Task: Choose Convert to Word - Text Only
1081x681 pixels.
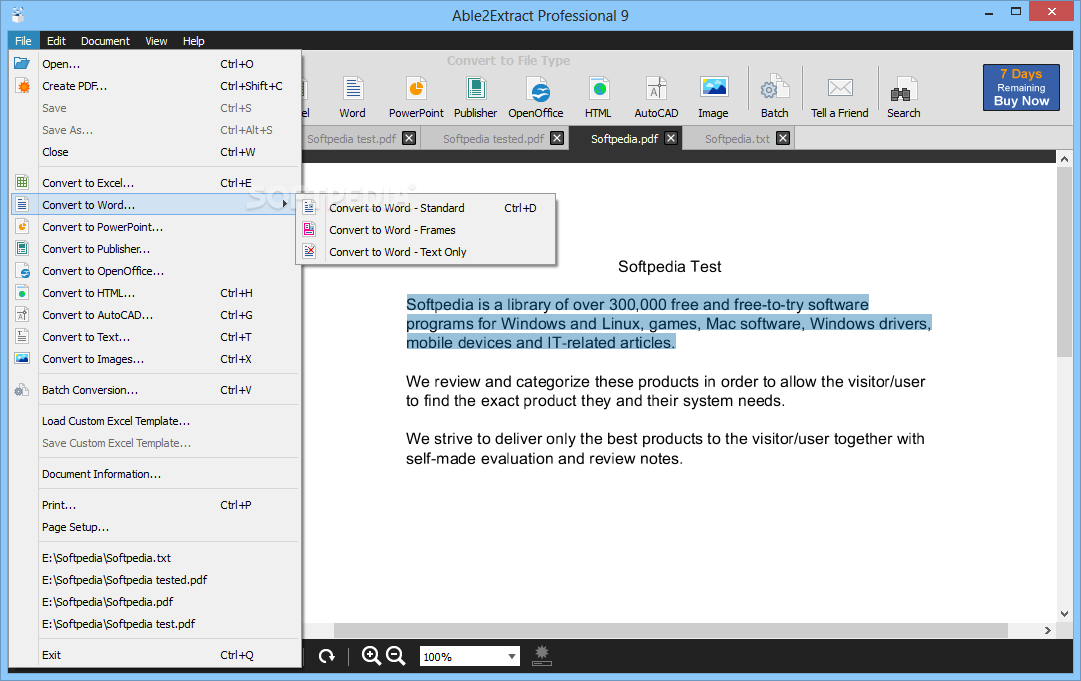Action: click(425, 252)
